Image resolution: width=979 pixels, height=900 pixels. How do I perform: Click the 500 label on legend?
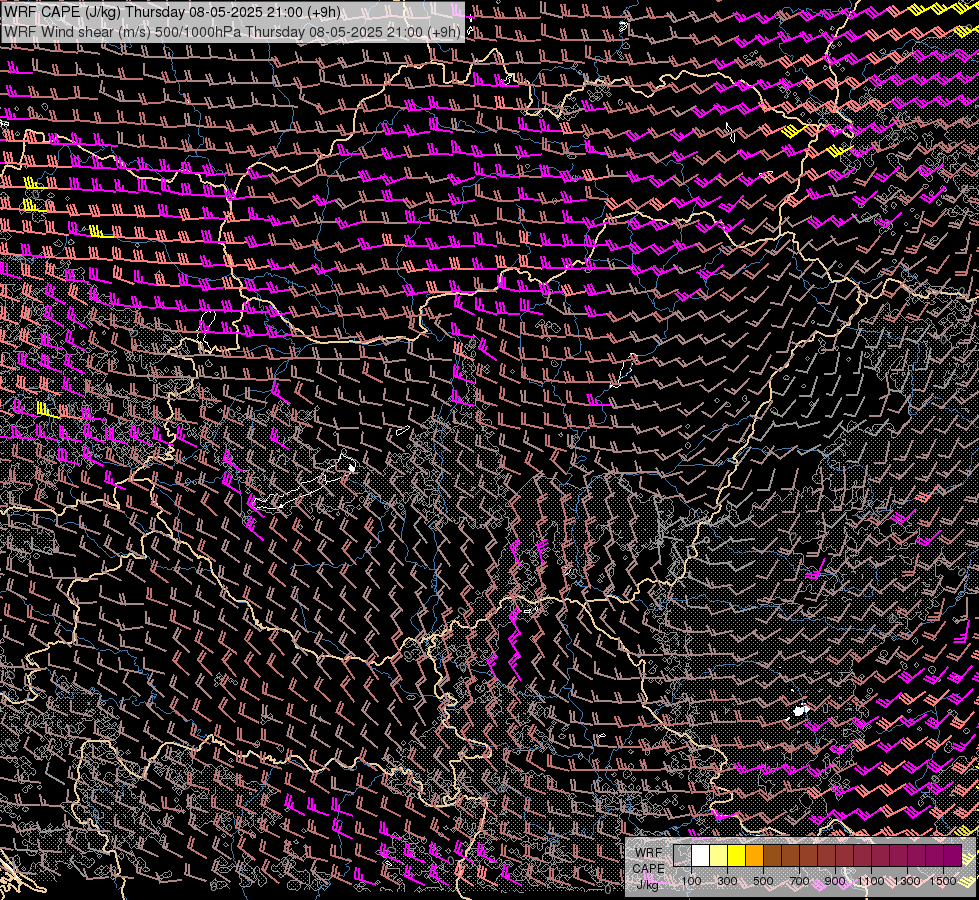pyautogui.click(x=763, y=881)
